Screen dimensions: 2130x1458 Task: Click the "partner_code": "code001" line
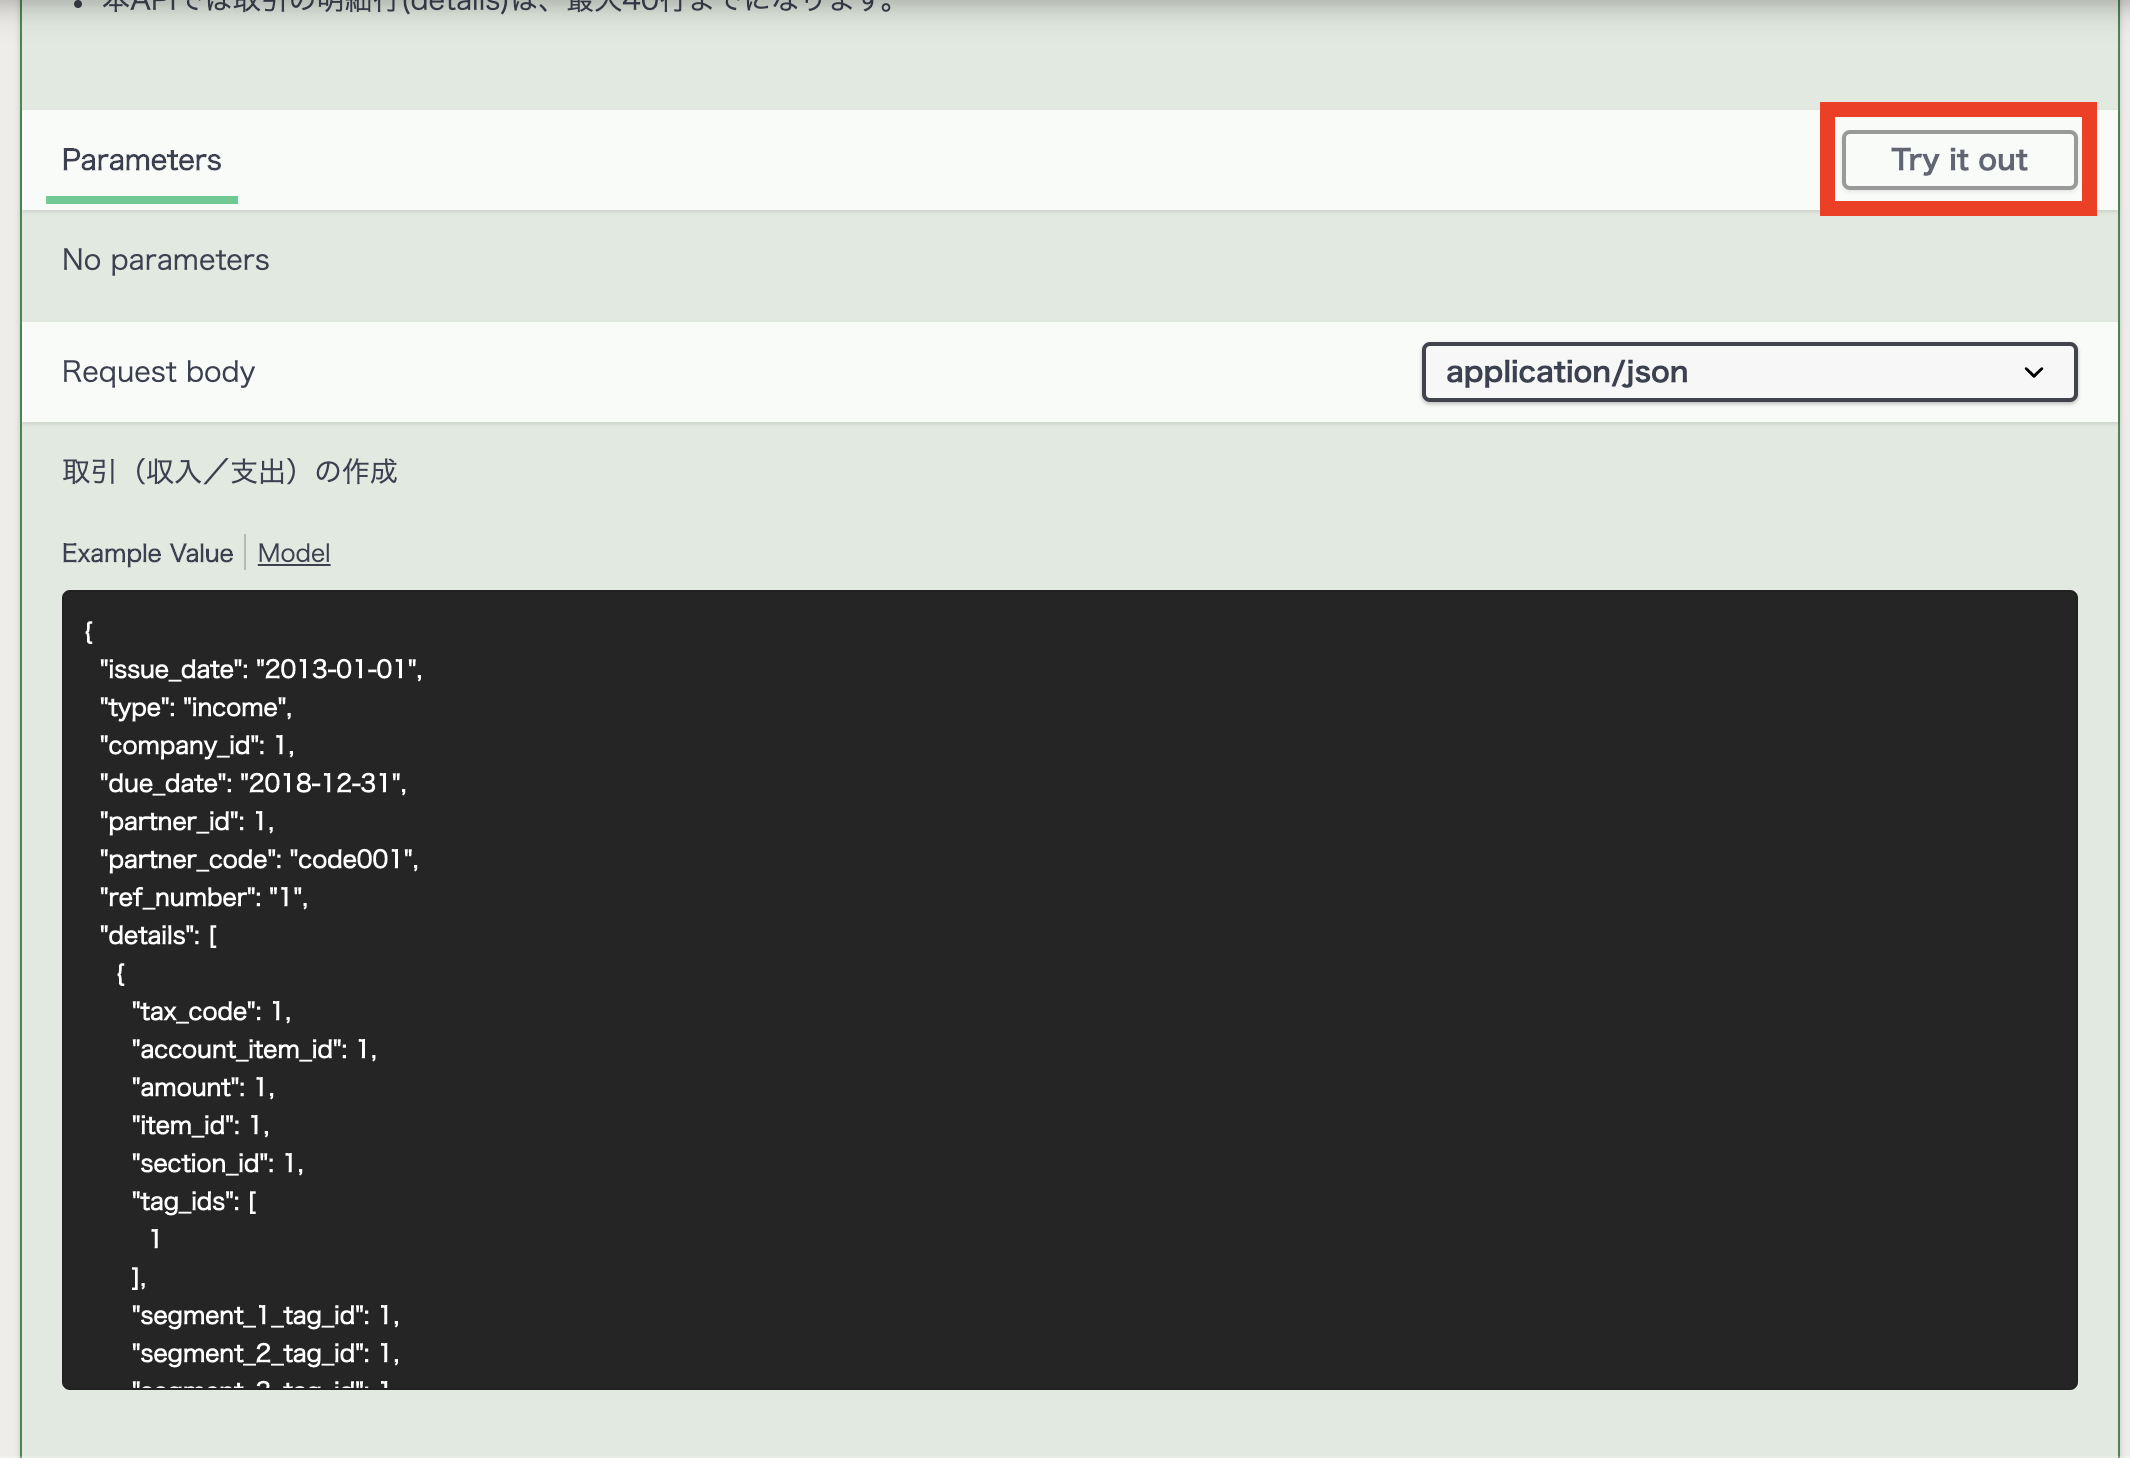[x=258, y=859]
